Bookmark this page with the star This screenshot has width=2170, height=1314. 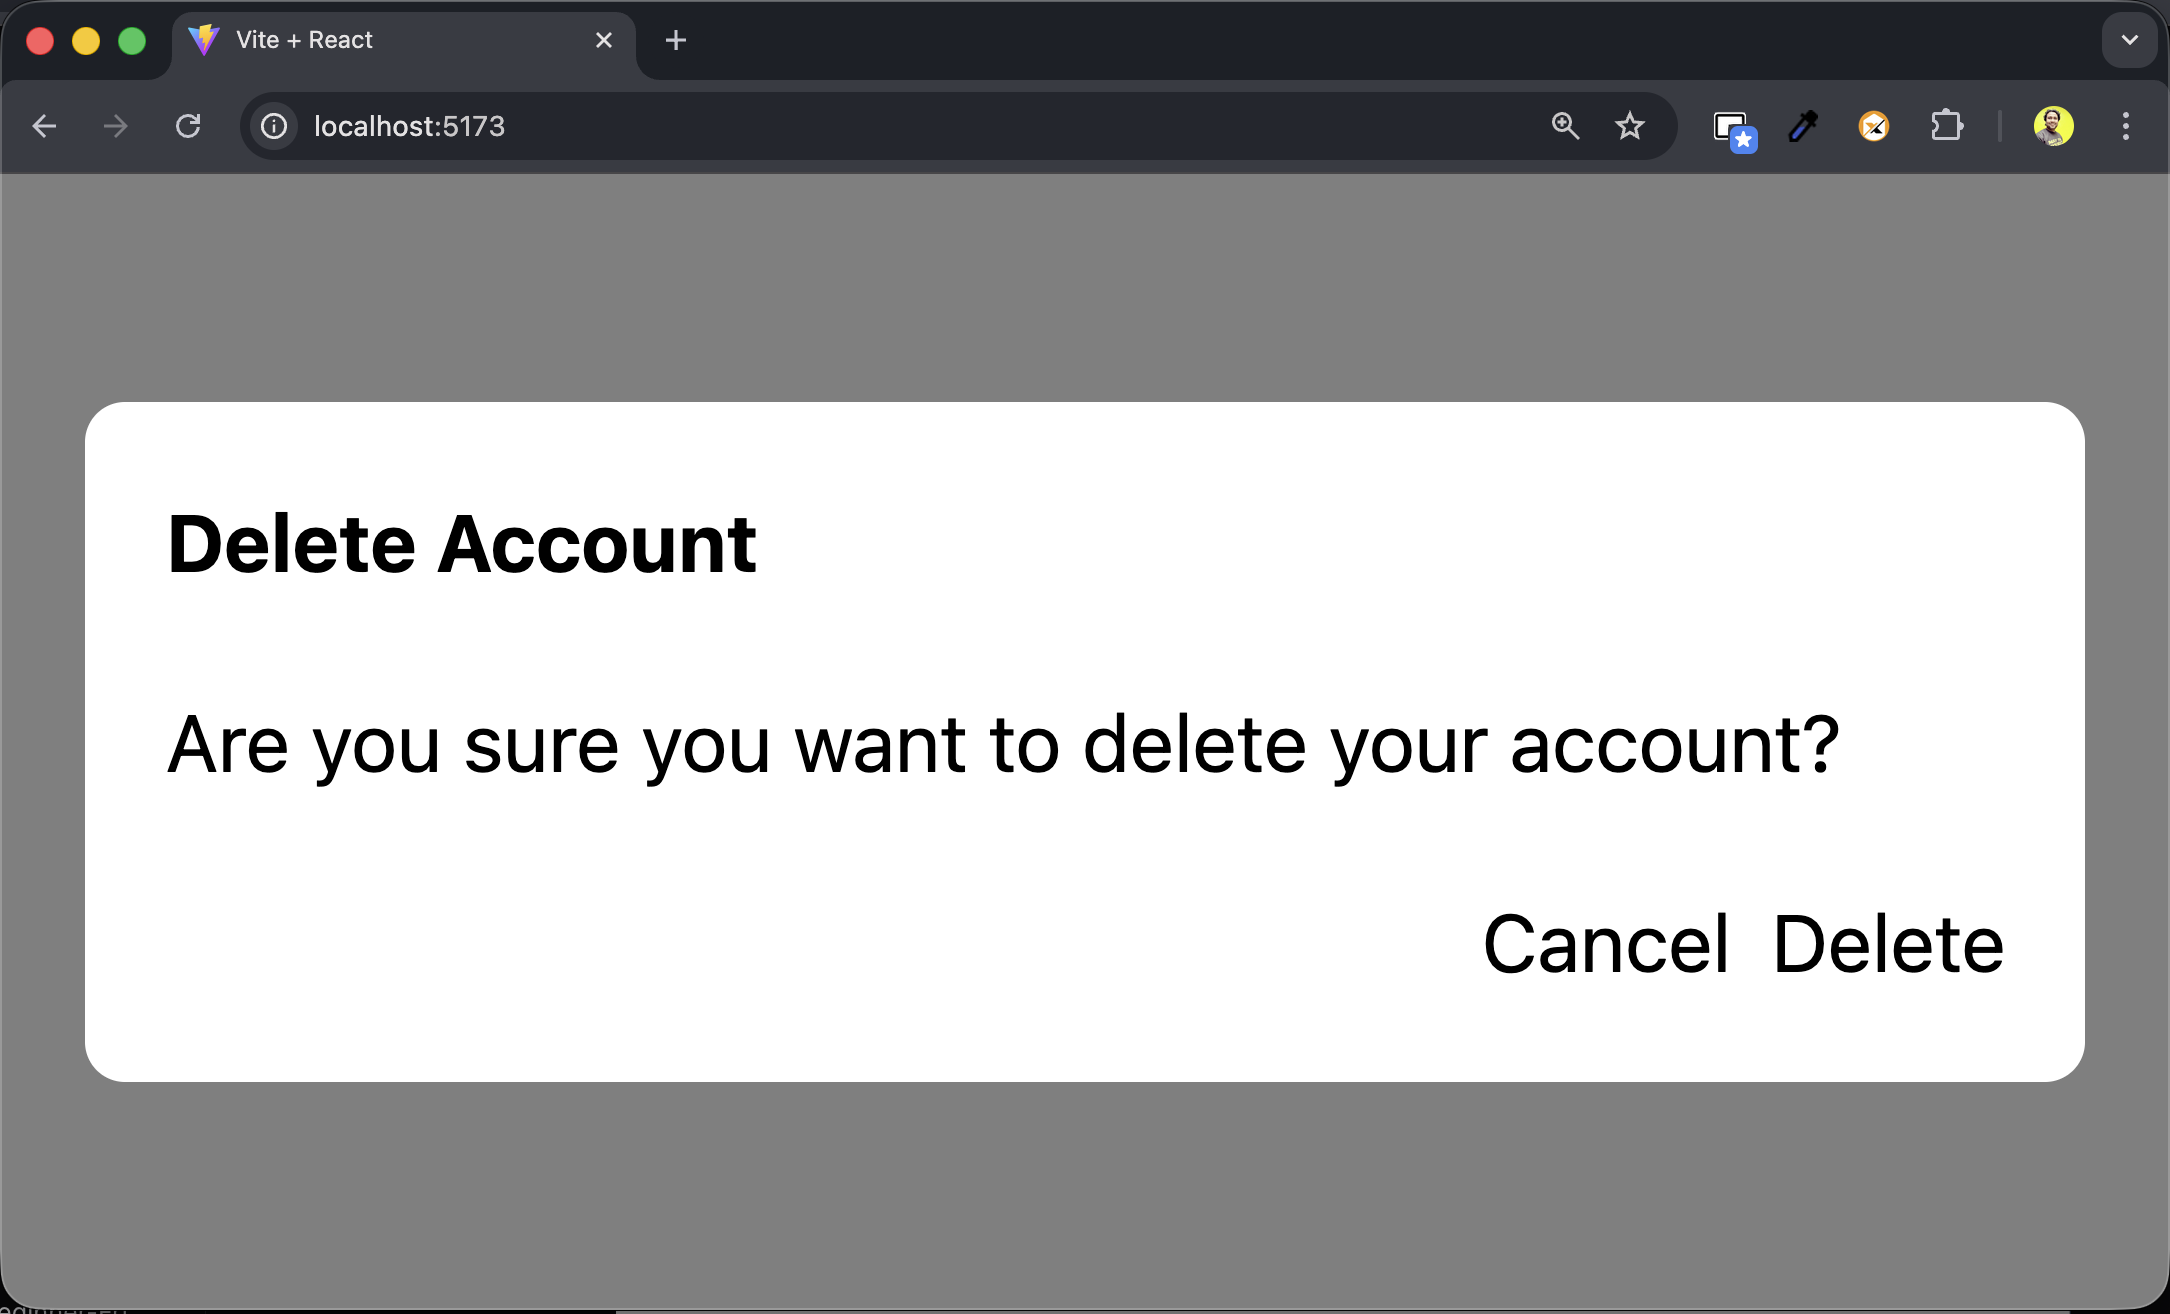click(x=1630, y=126)
